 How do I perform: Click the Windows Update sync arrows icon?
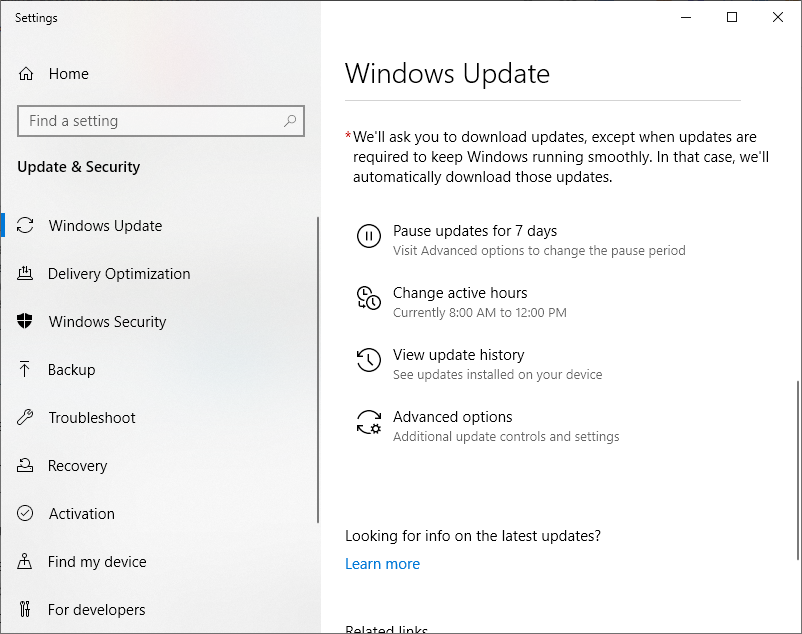[25, 225]
